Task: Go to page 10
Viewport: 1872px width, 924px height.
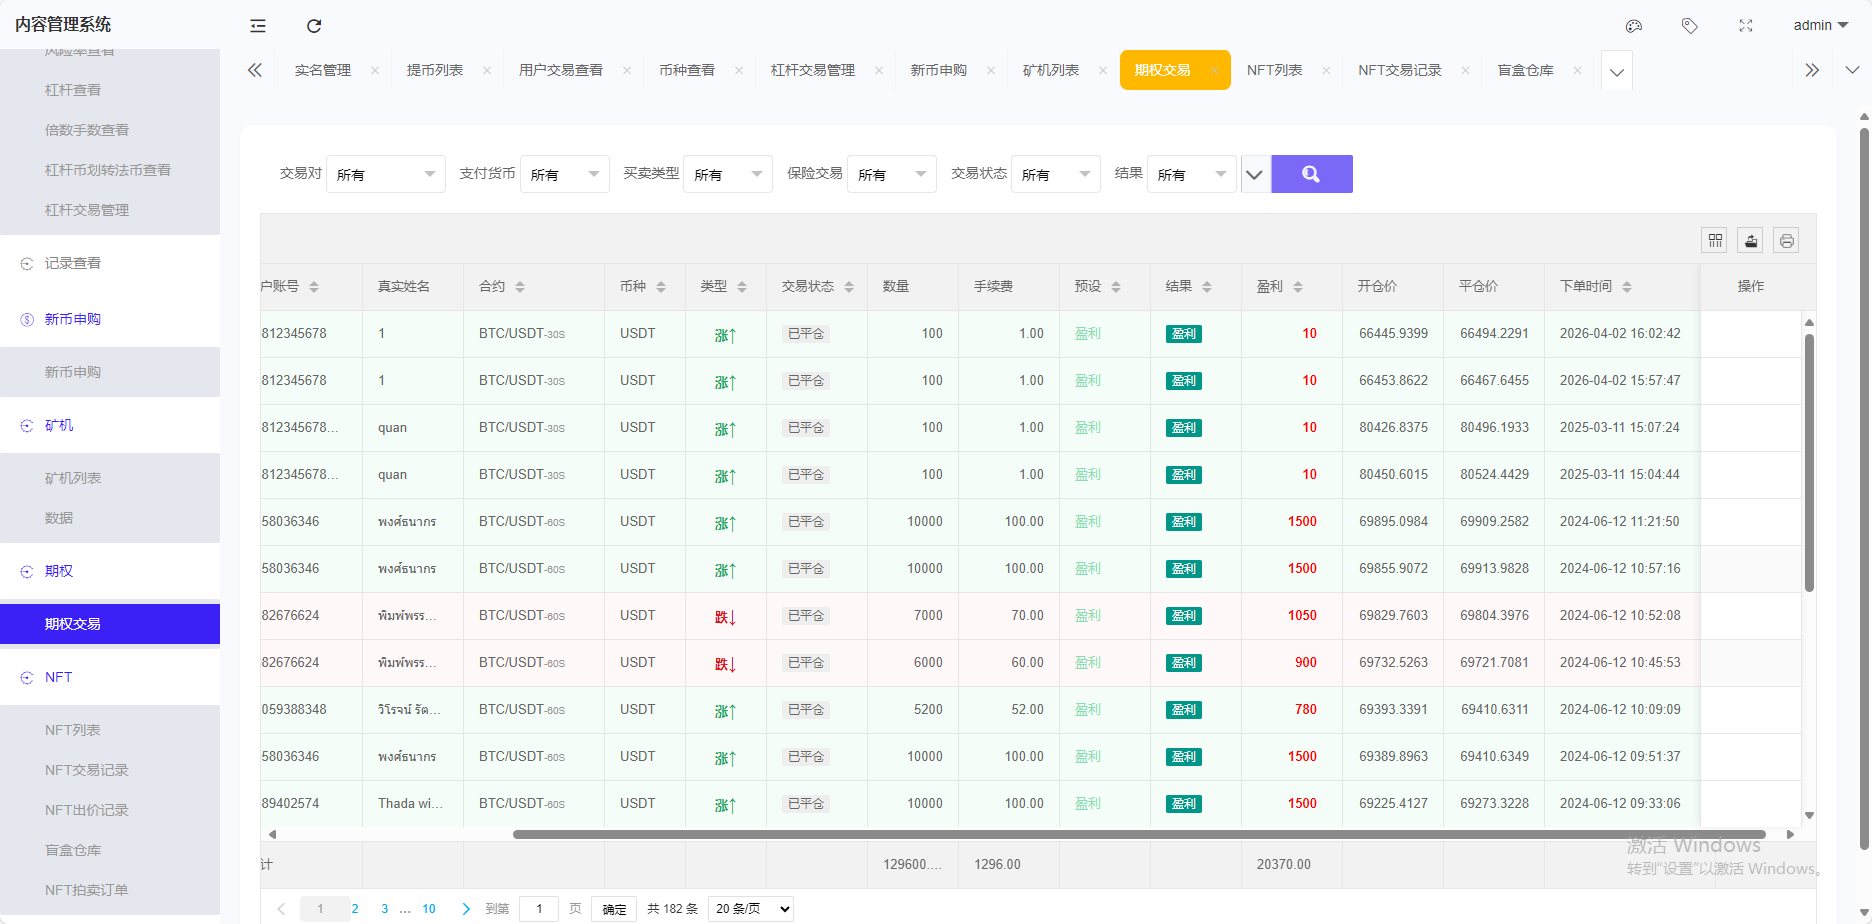Action: click(429, 909)
